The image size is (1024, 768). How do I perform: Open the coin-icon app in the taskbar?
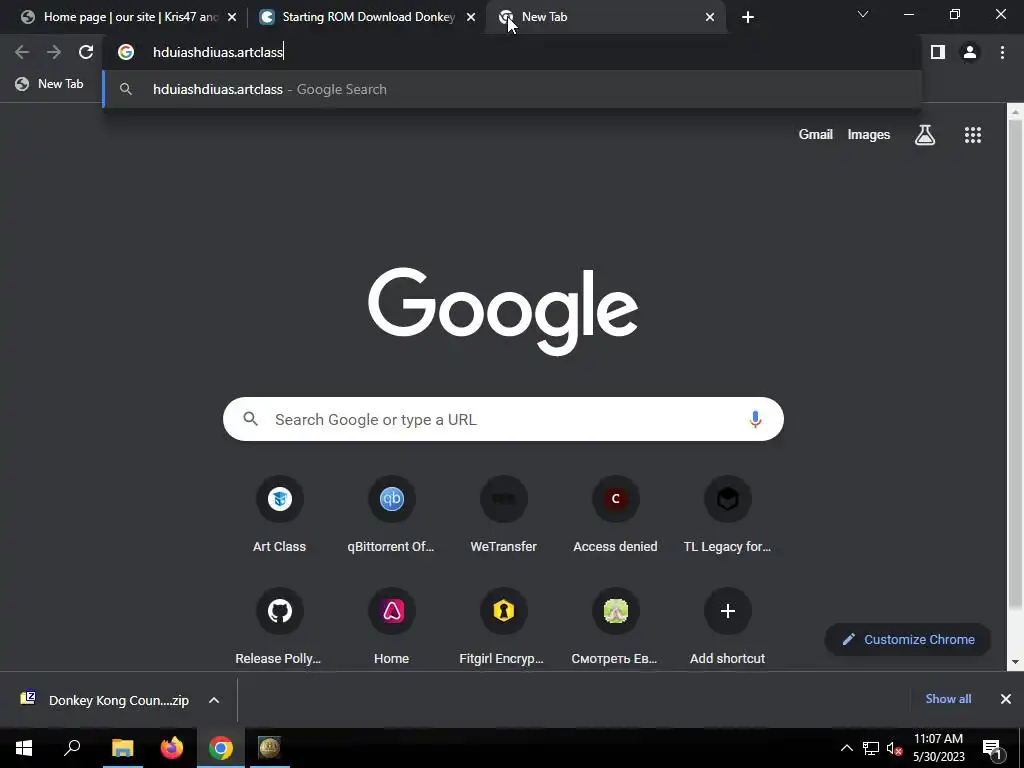[x=269, y=748]
